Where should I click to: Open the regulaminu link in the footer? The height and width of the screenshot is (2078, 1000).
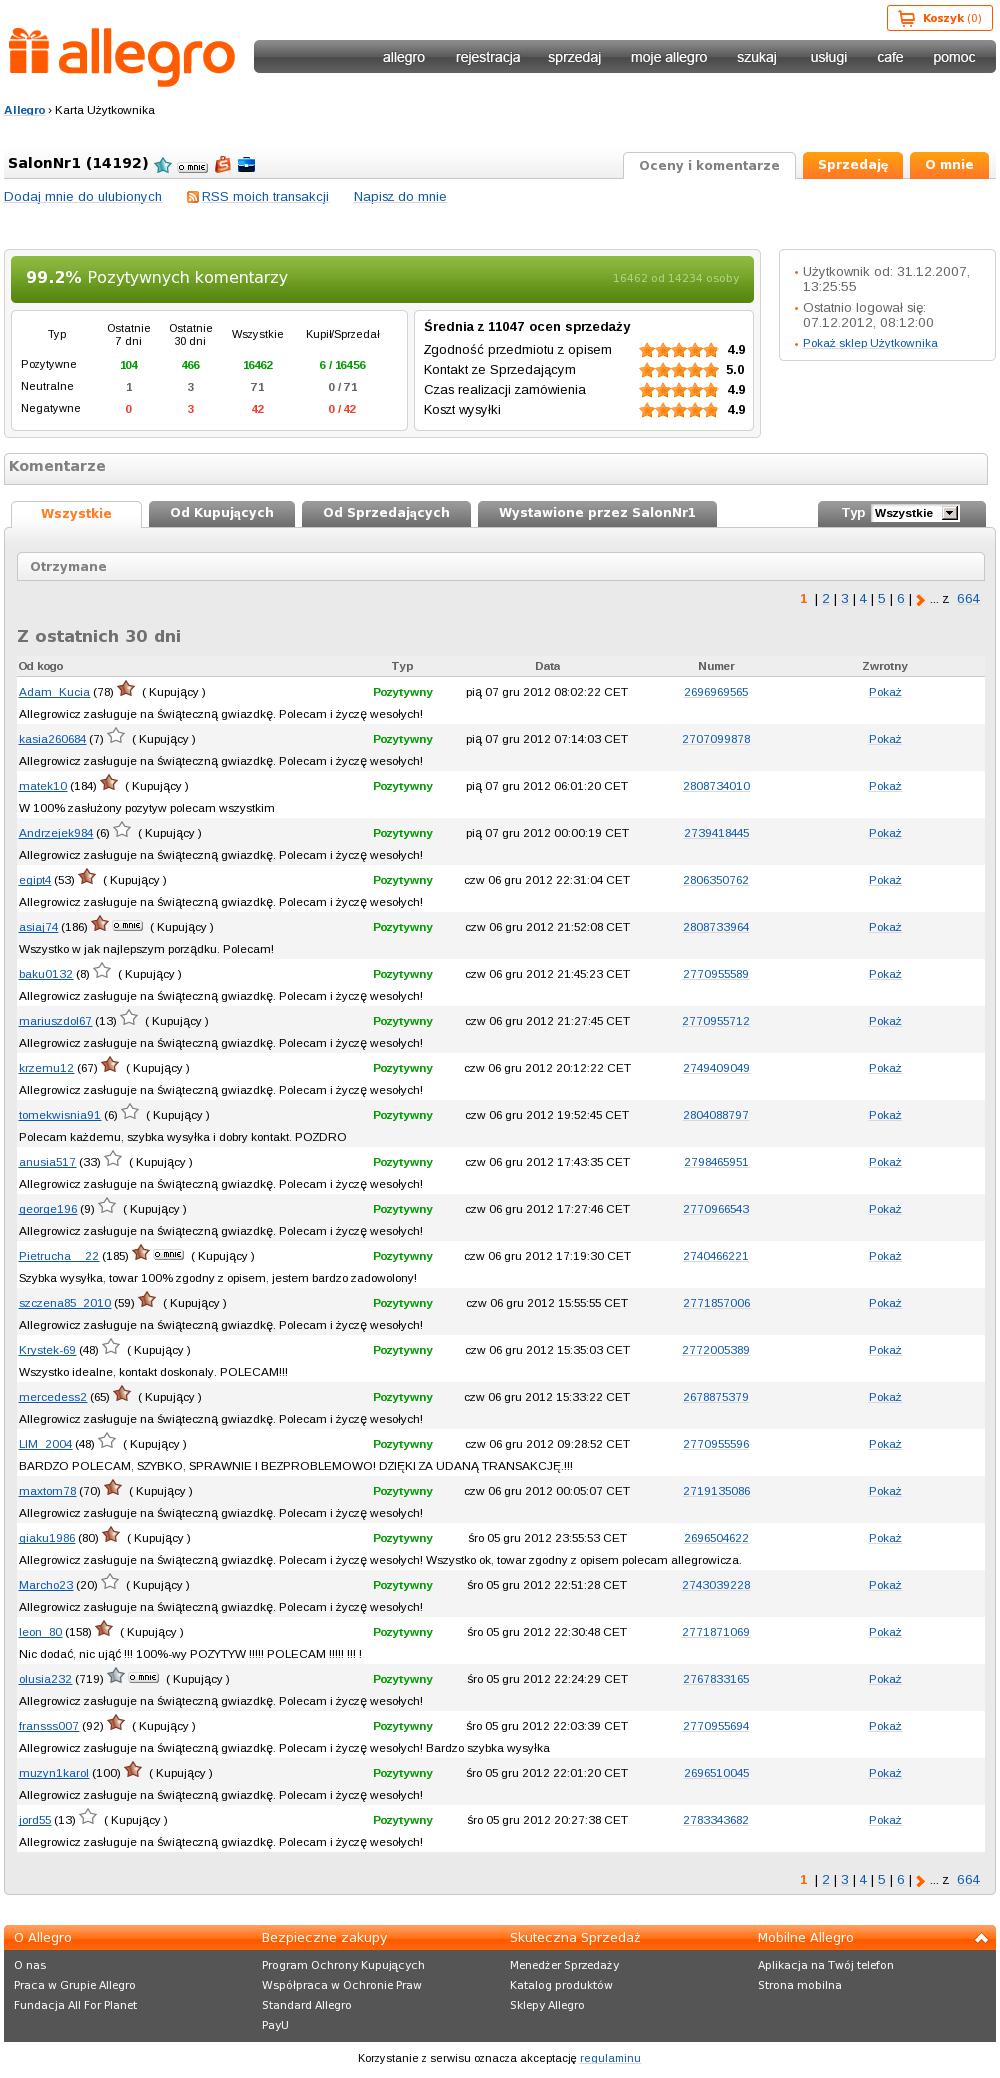[610, 2058]
